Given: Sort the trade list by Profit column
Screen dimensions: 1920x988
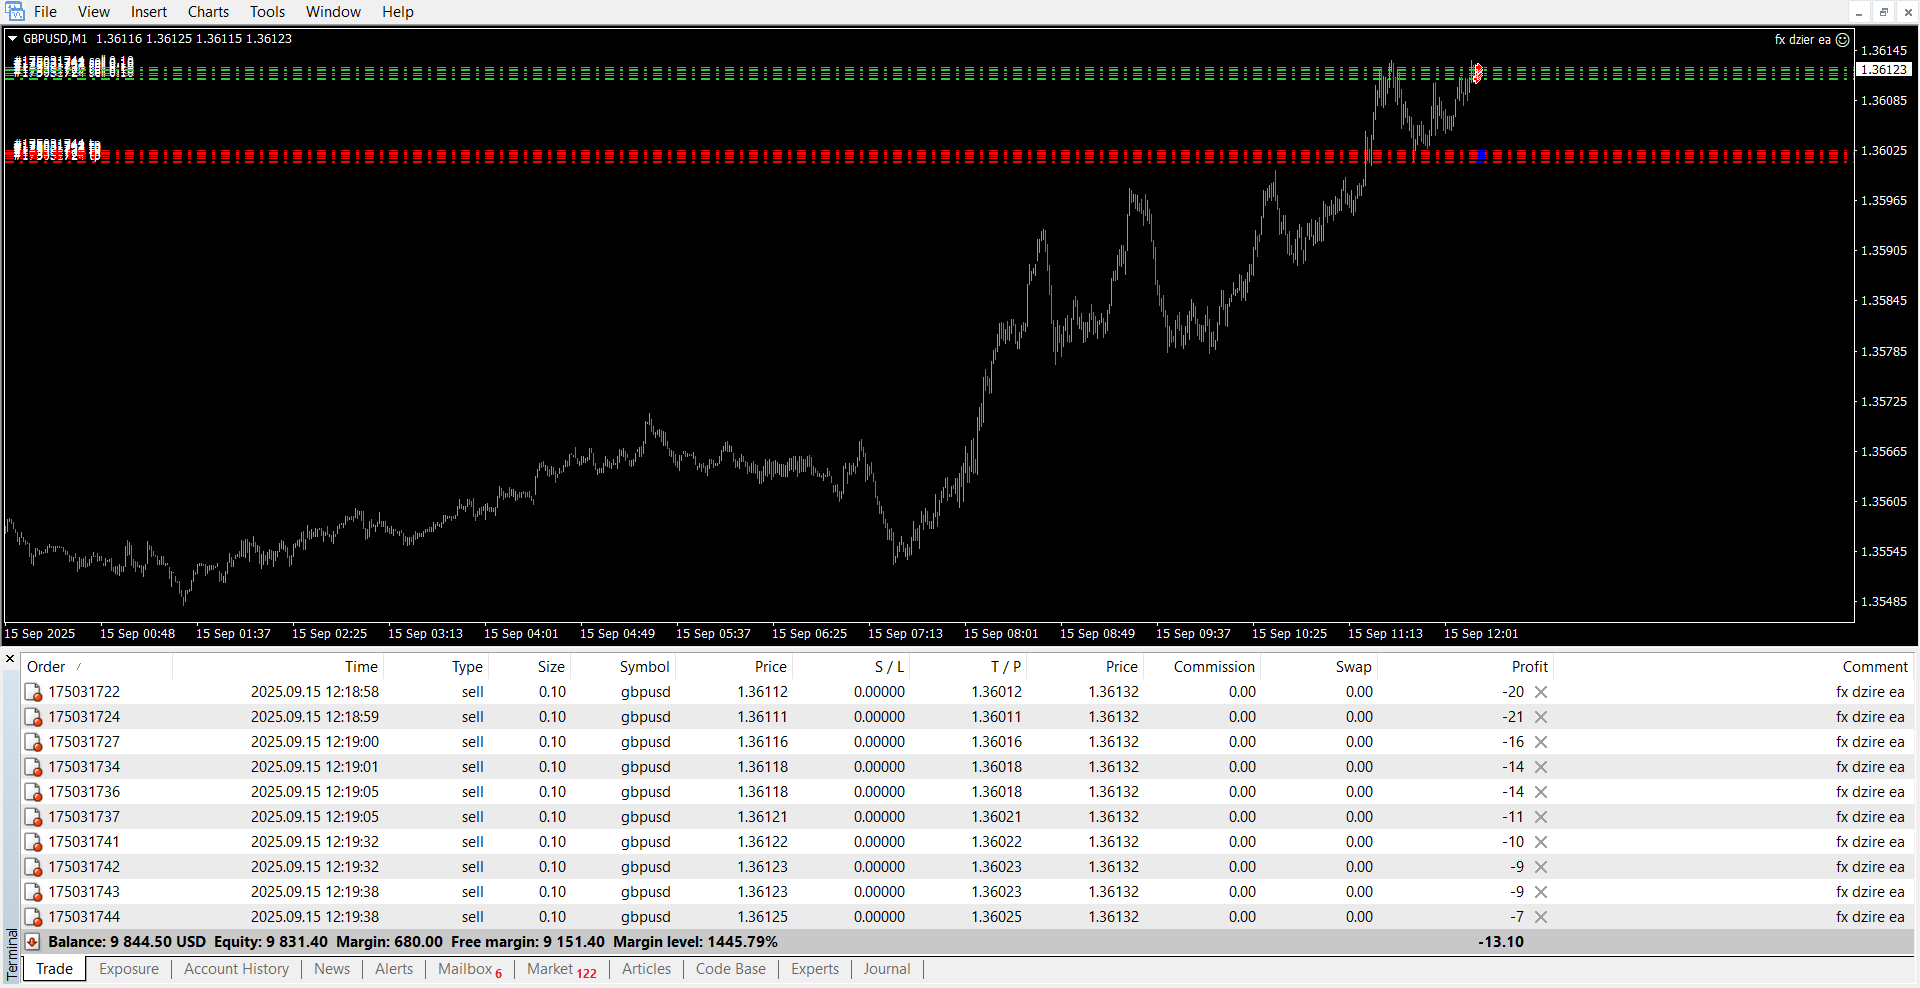Looking at the screenshot, I should [1529, 667].
